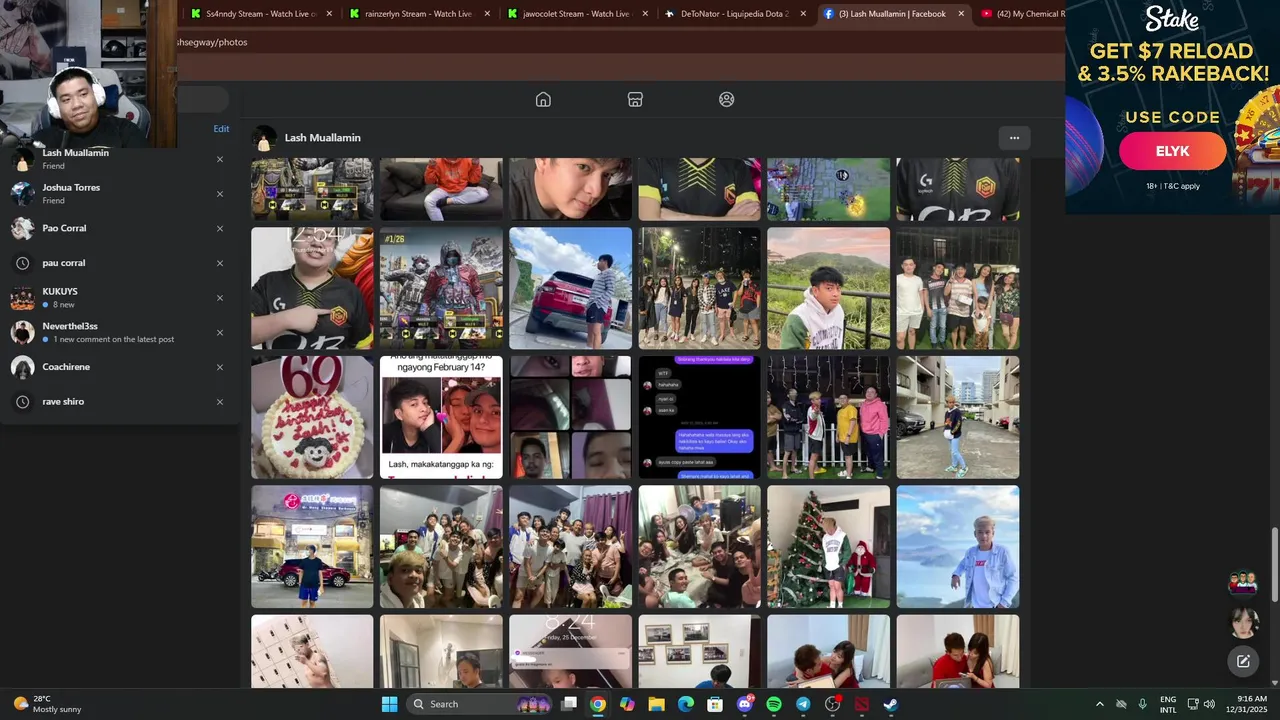1280x720 pixels.
Task: Open Google Chrome from the taskbar
Action: click(597, 704)
